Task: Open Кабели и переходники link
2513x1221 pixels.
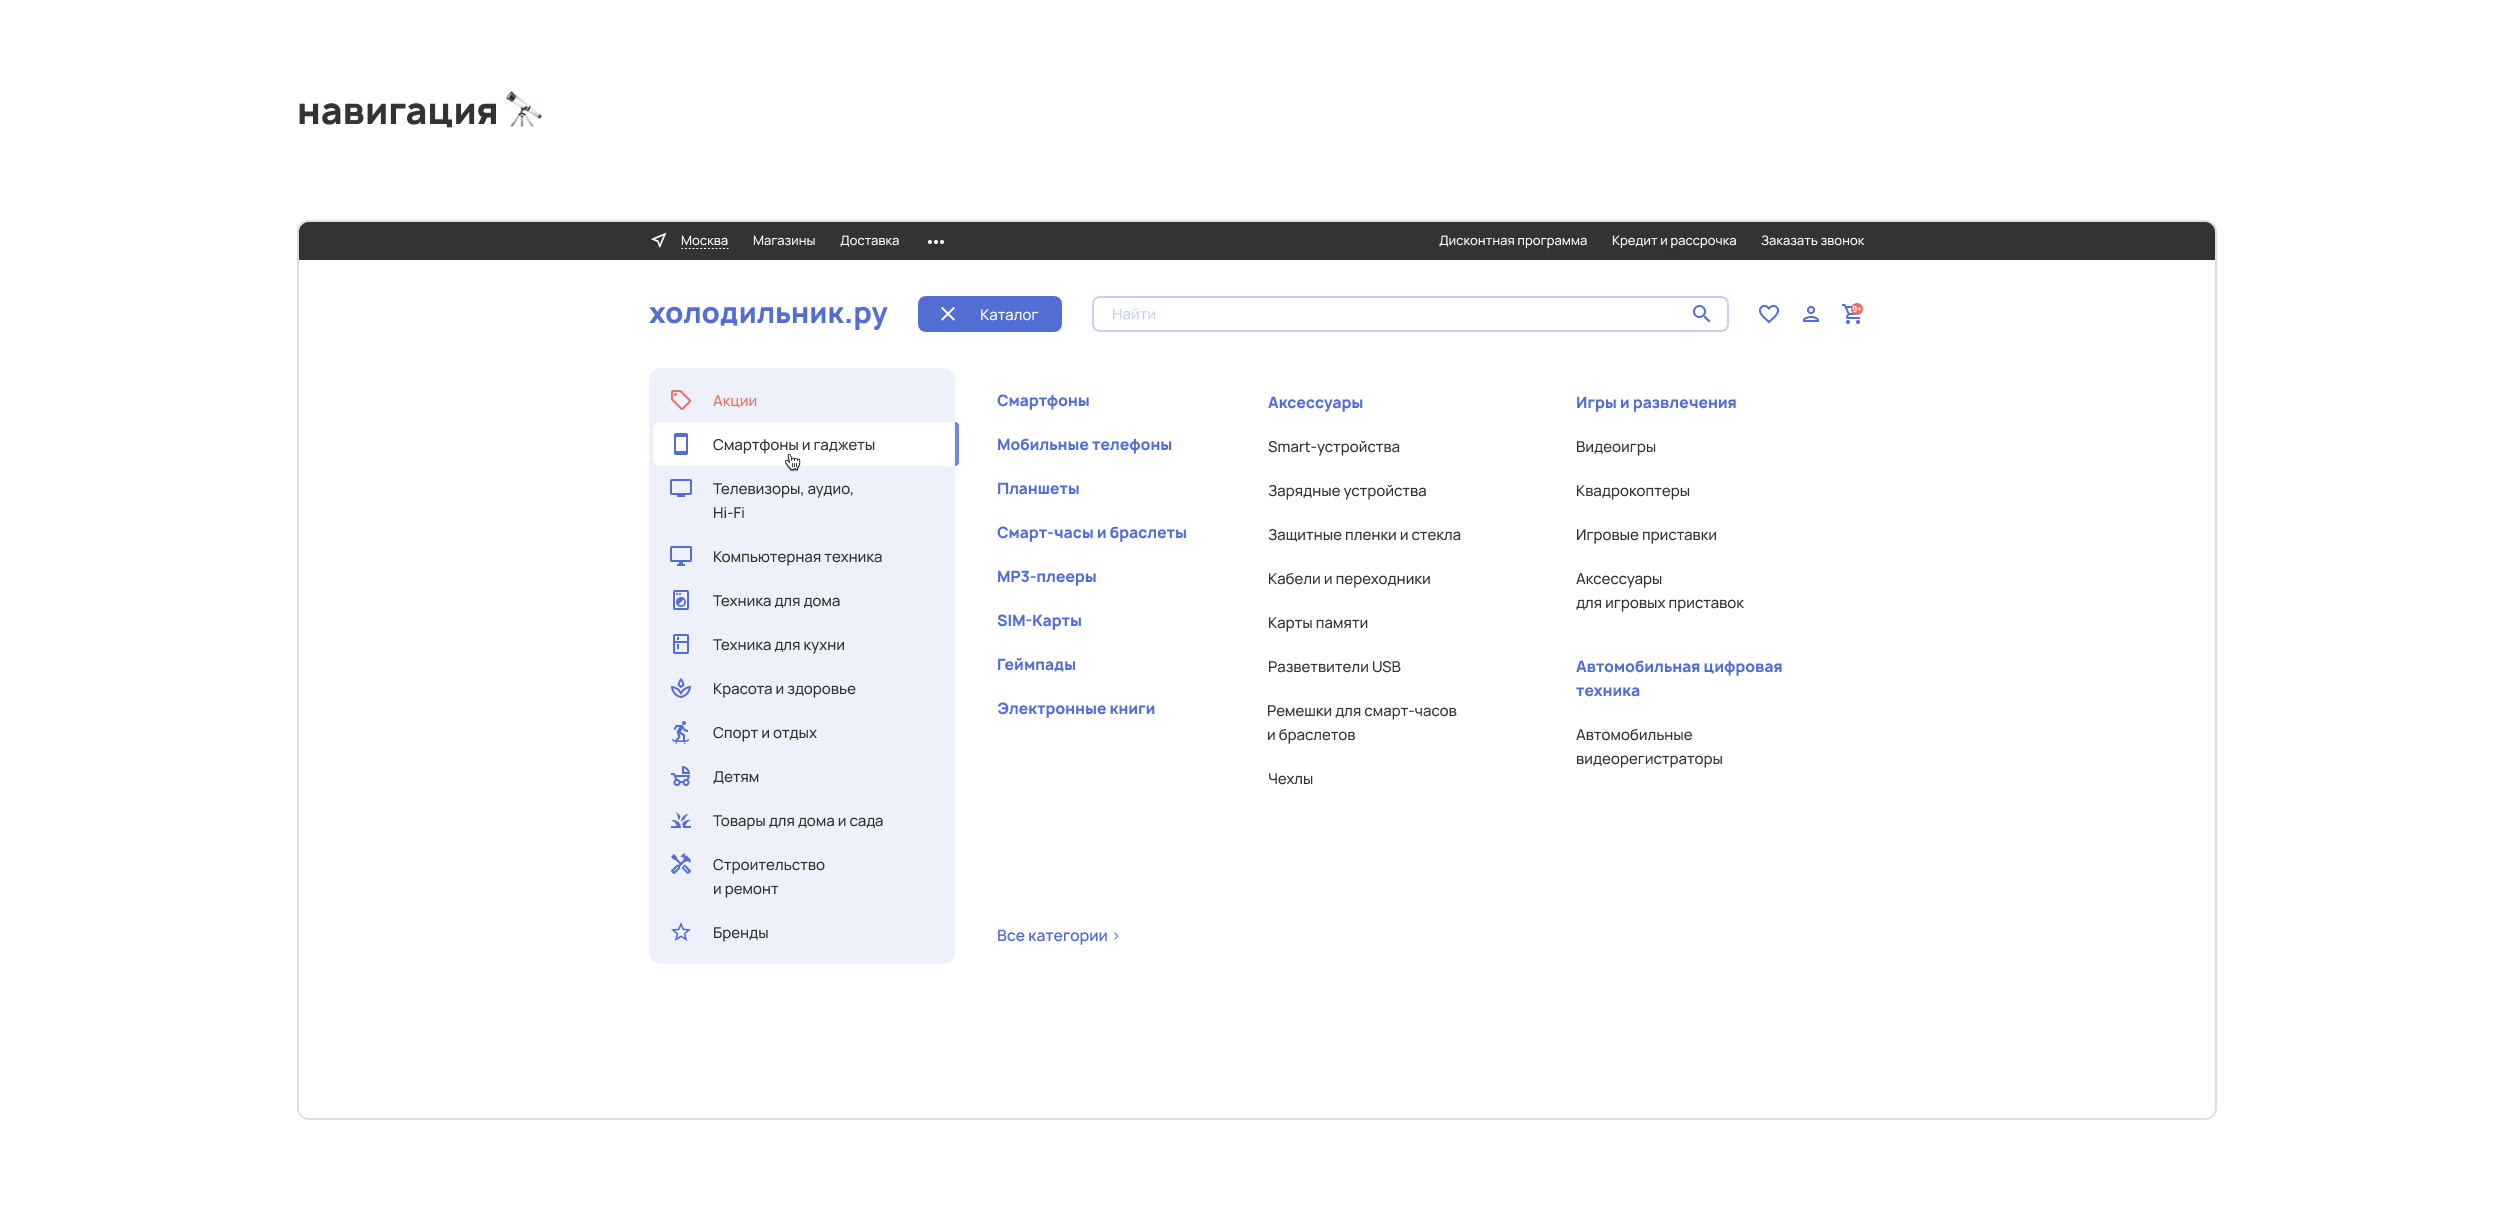Action: click(1349, 578)
